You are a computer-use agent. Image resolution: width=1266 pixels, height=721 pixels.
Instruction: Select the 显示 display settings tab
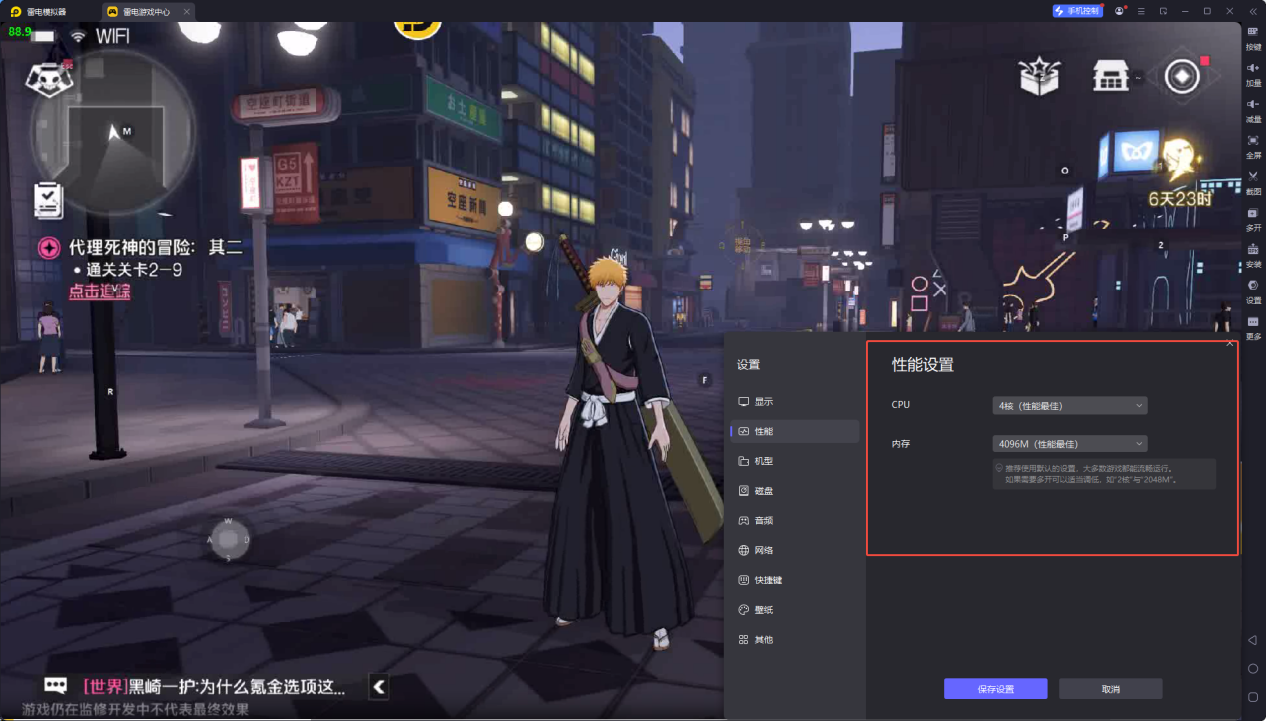tap(795, 402)
